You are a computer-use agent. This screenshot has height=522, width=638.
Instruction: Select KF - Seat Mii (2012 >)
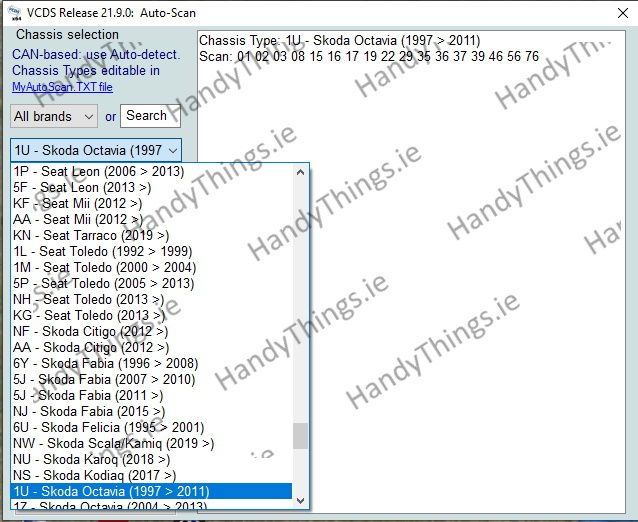coord(151,203)
